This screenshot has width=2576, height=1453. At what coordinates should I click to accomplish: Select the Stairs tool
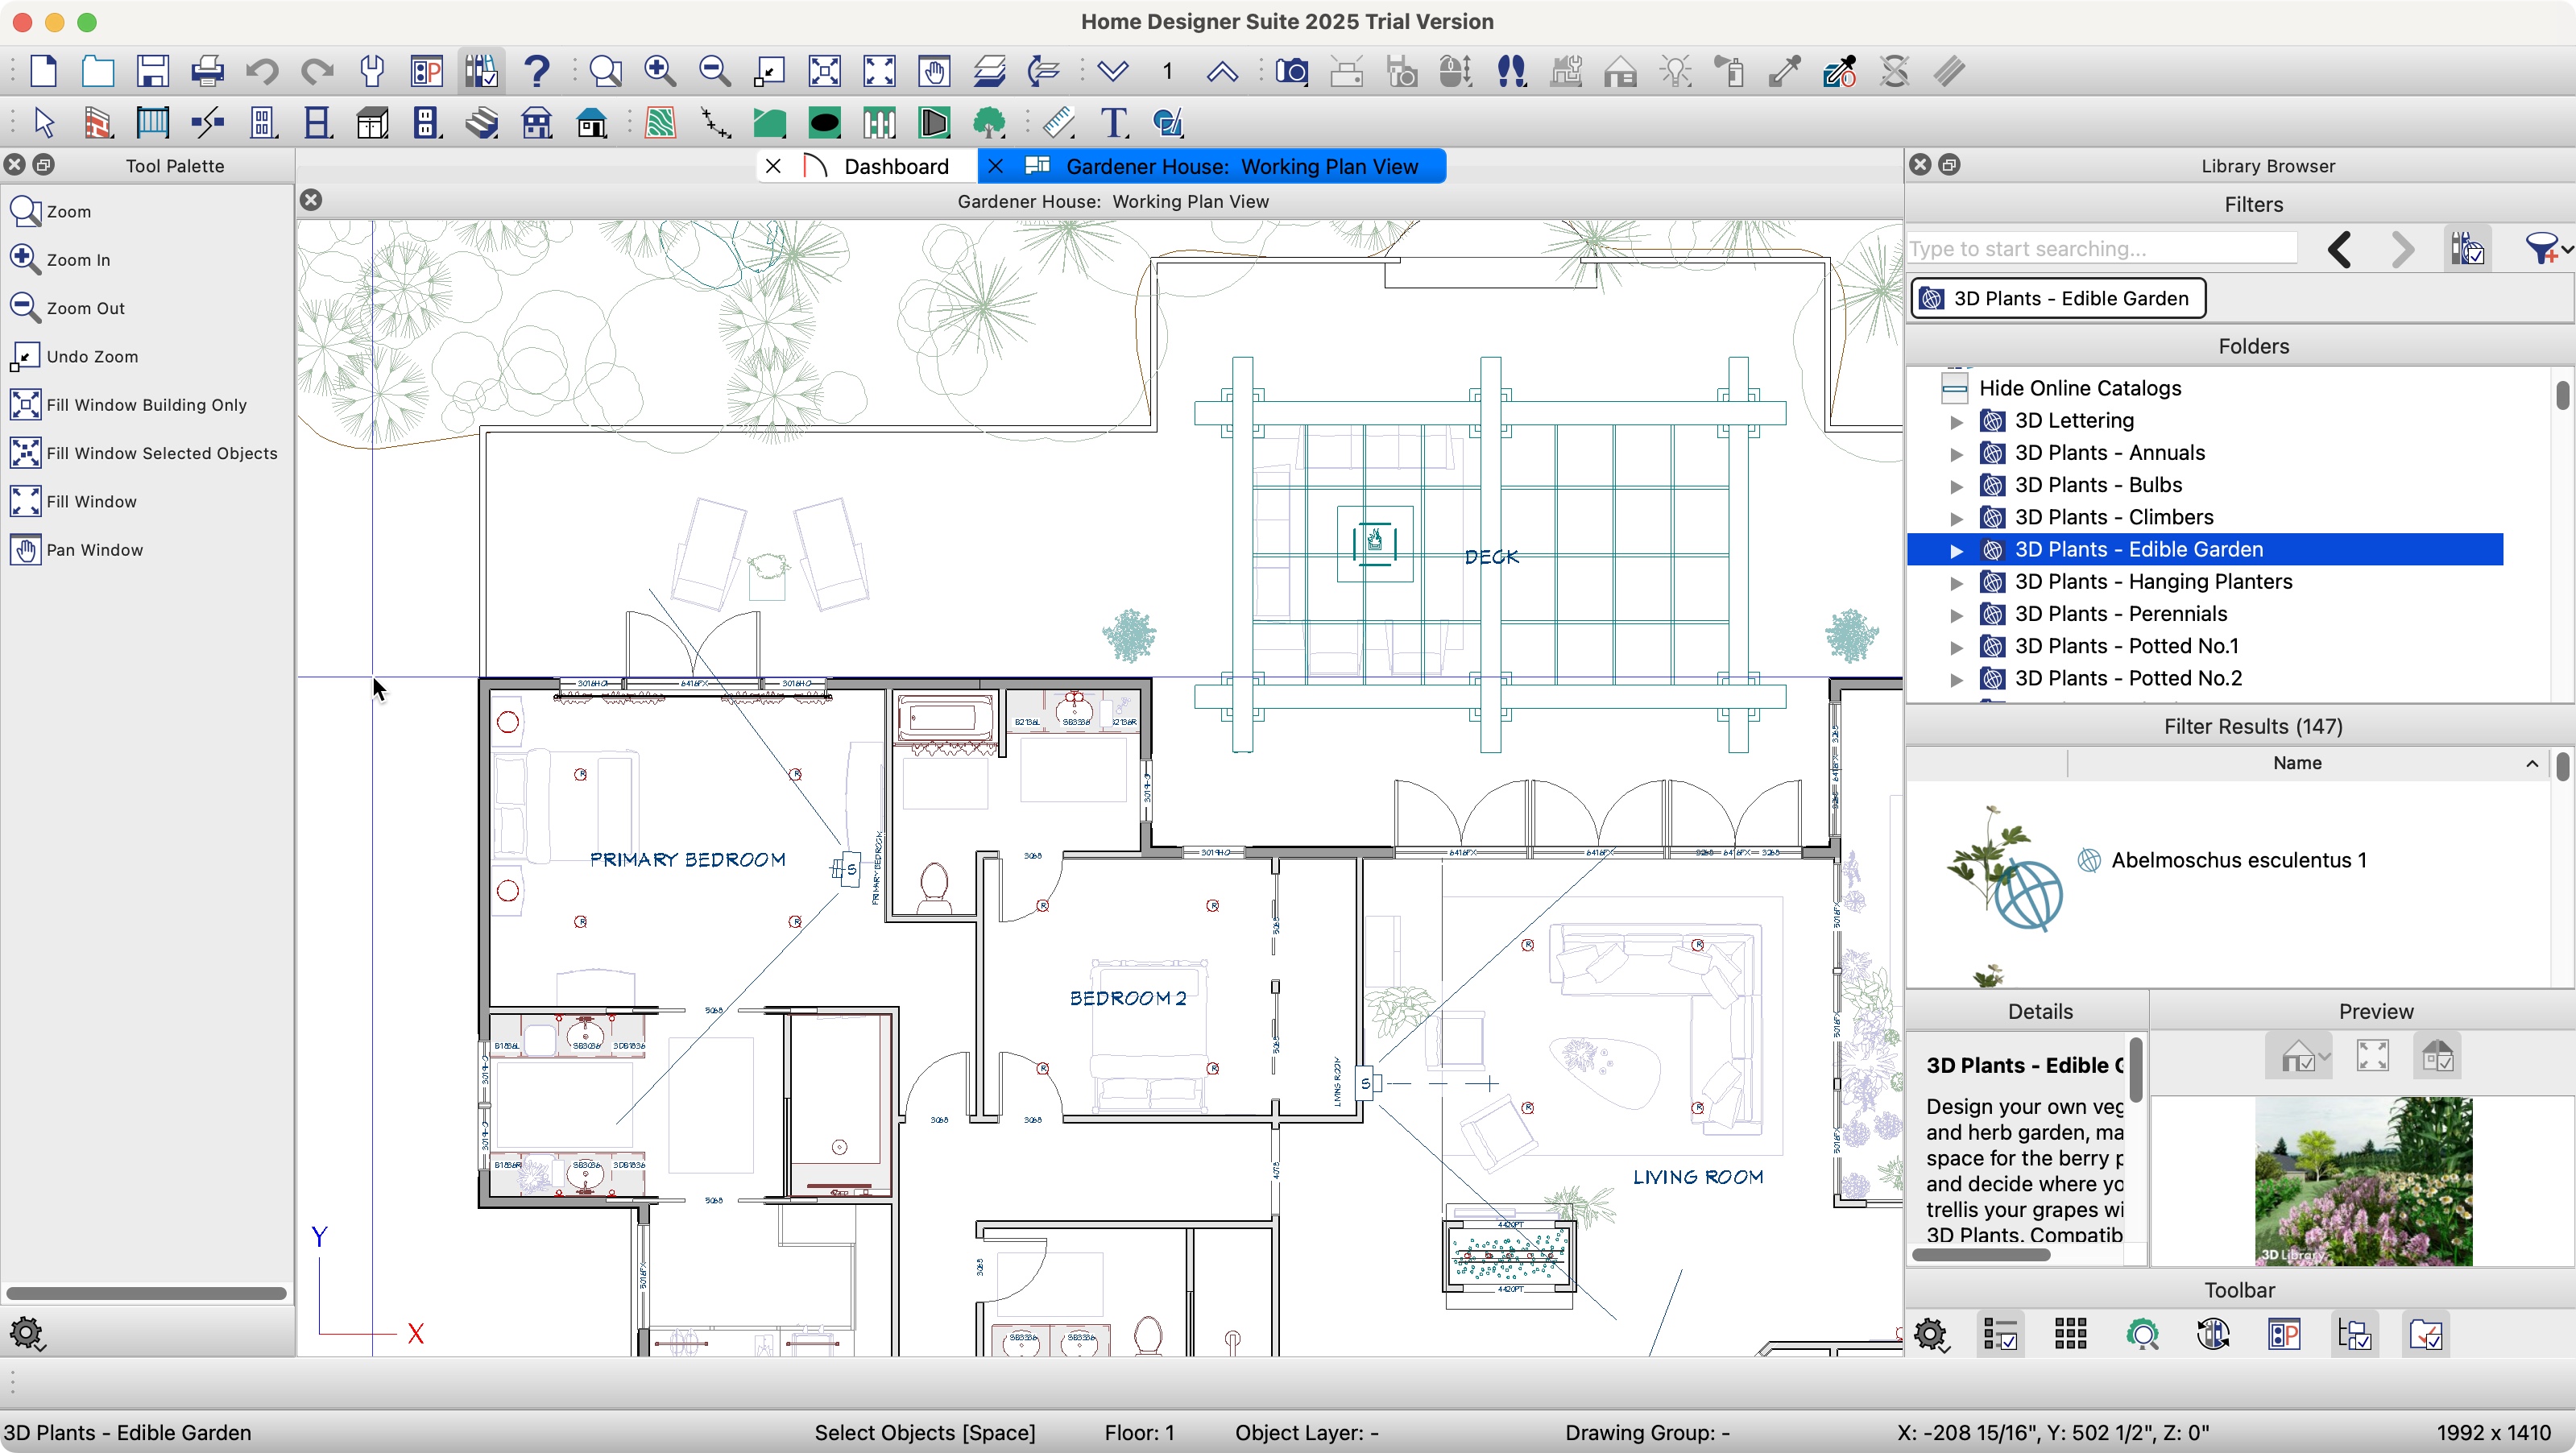point(482,122)
